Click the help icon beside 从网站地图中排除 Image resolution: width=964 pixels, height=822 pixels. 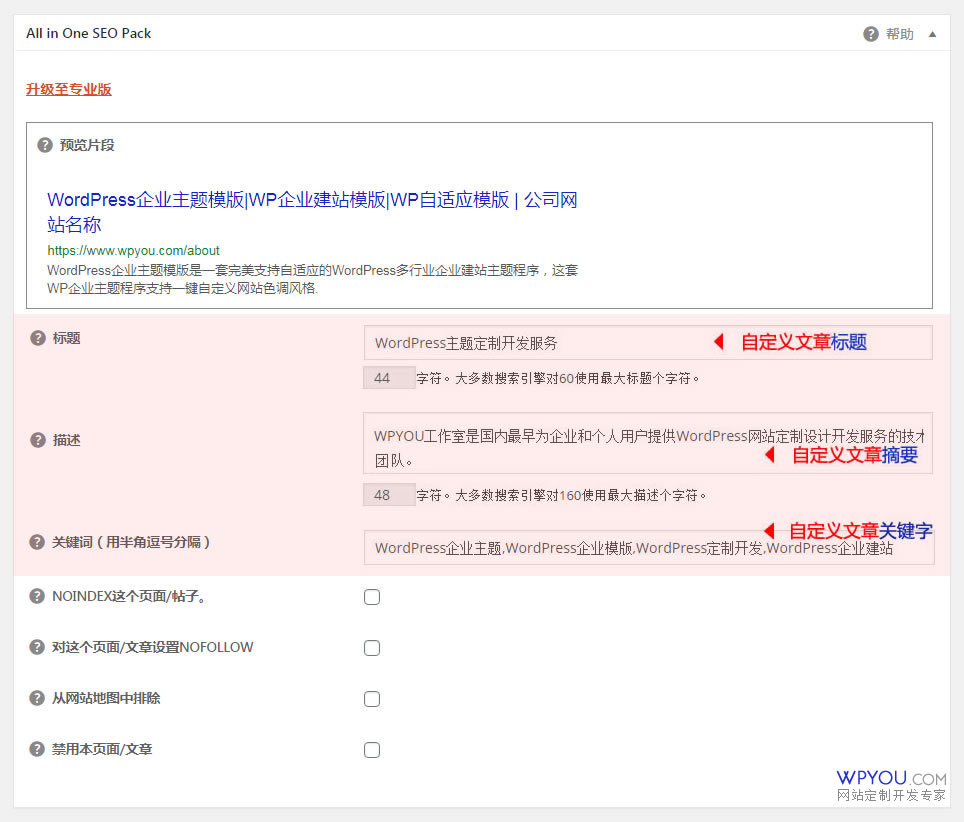pyautogui.click(x=37, y=698)
